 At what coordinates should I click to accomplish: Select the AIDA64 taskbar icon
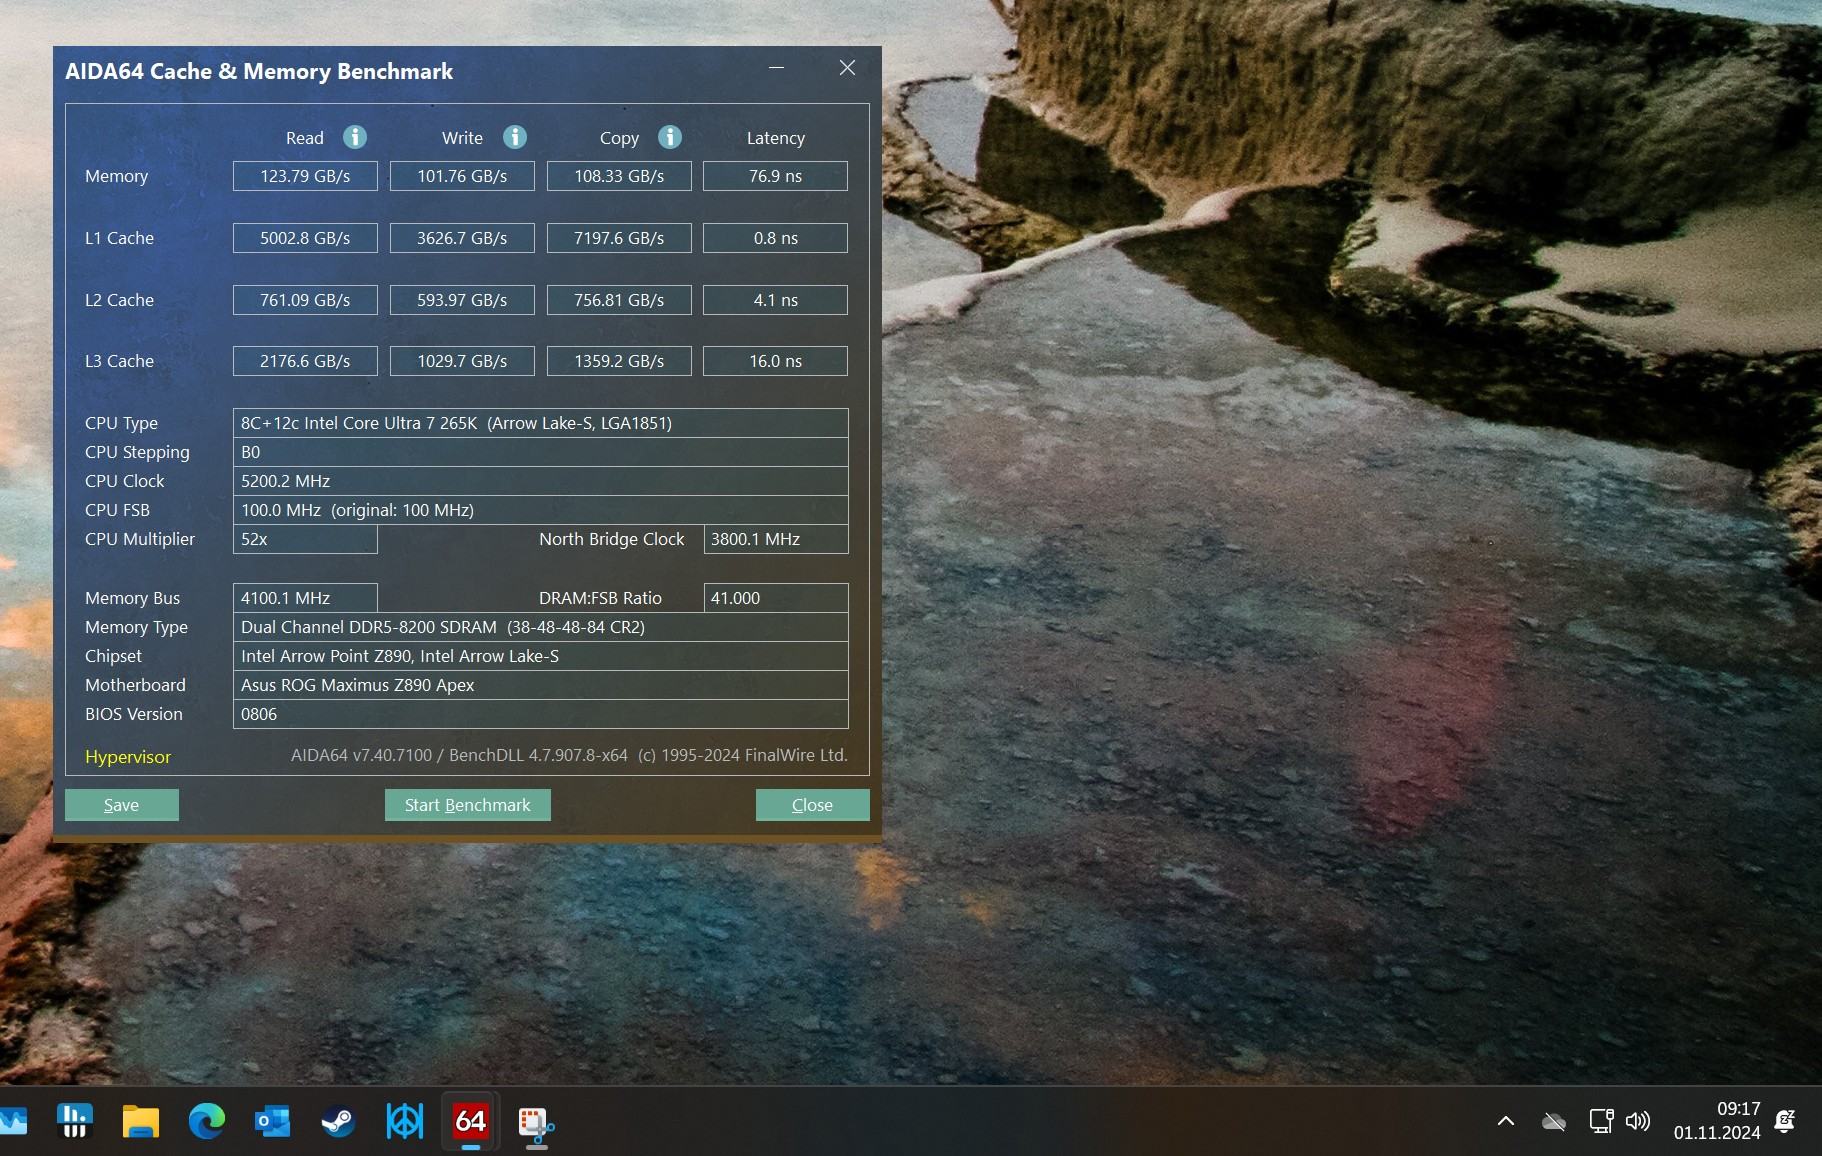pyautogui.click(x=470, y=1121)
